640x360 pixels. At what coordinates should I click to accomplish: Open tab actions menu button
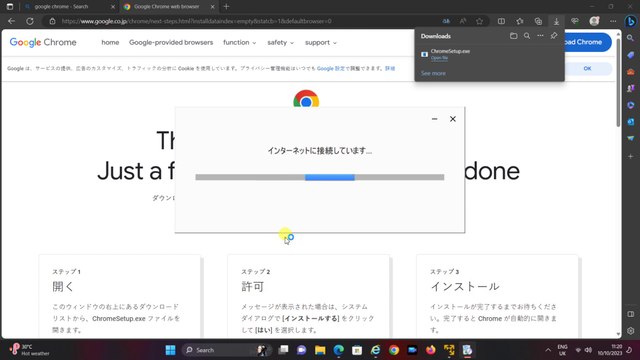(x=10, y=7)
